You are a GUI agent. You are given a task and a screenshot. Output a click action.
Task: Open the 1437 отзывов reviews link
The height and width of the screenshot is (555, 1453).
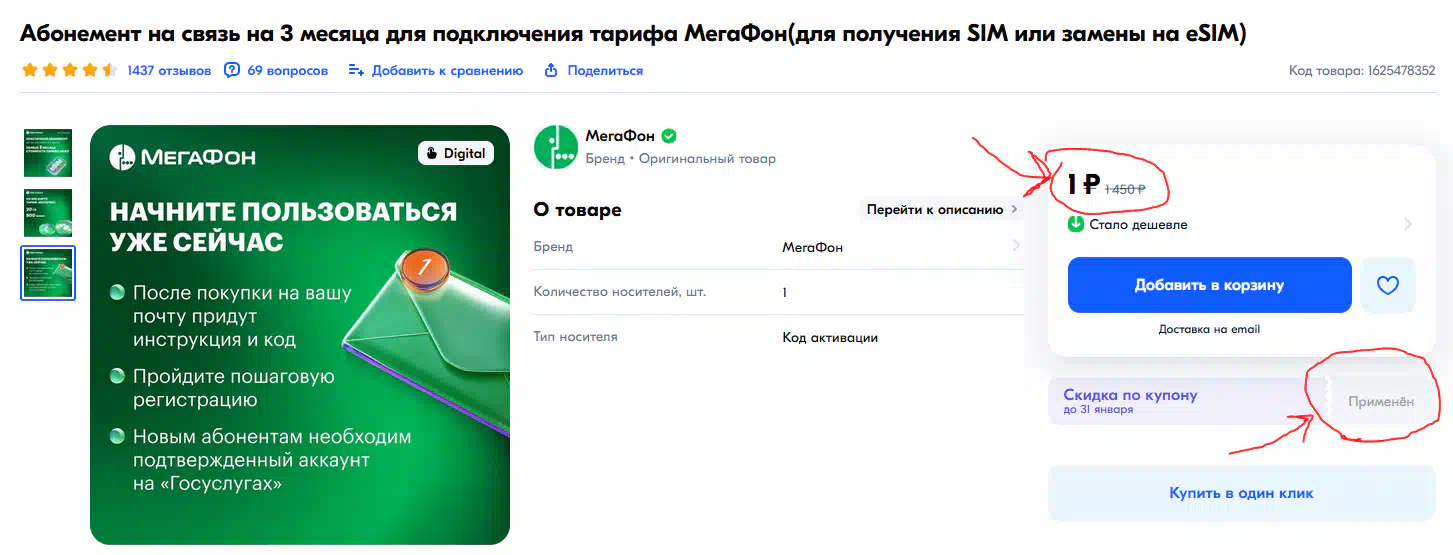tap(169, 70)
